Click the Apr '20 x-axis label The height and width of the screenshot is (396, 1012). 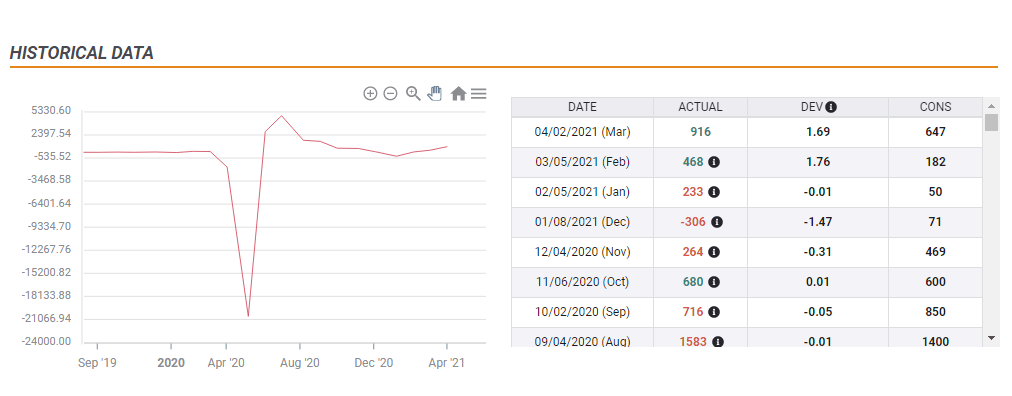pos(226,363)
